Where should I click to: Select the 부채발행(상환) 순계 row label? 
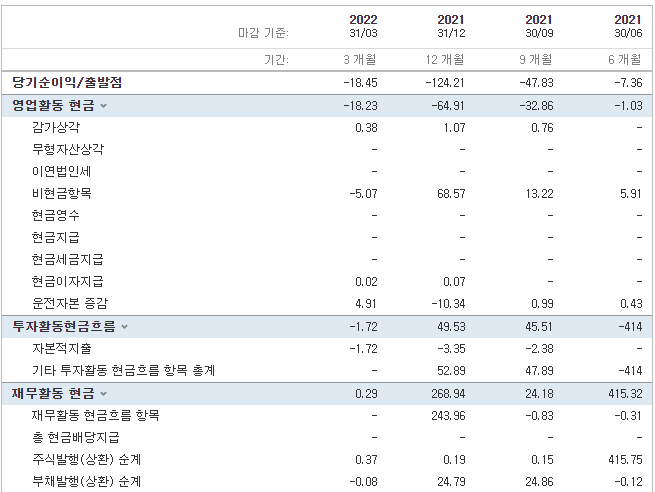(86, 482)
